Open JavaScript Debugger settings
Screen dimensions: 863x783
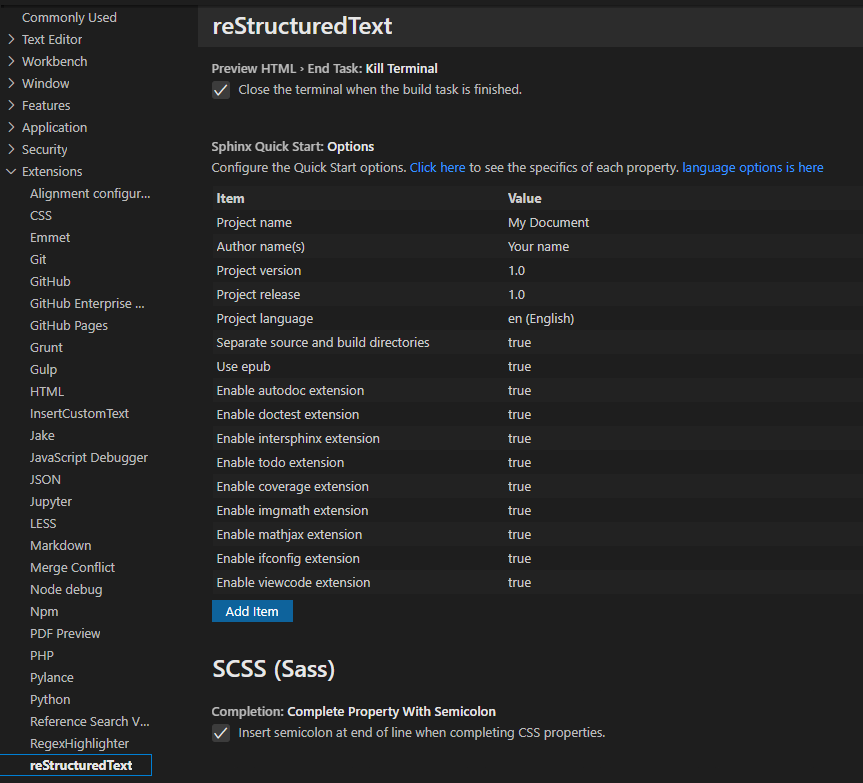pyautogui.click(x=90, y=456)
